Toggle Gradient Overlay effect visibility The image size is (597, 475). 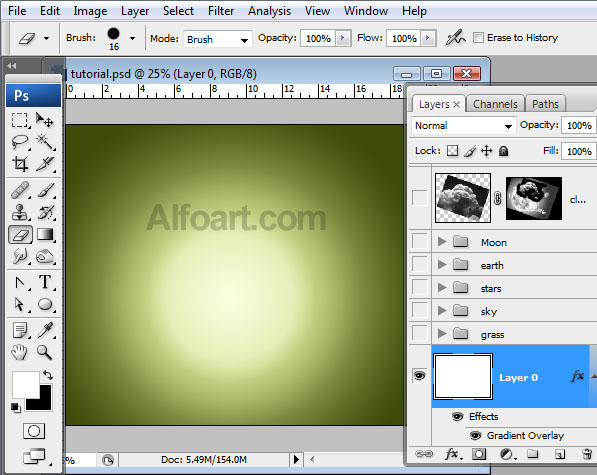pyautogui.click(x=476, y=435)
